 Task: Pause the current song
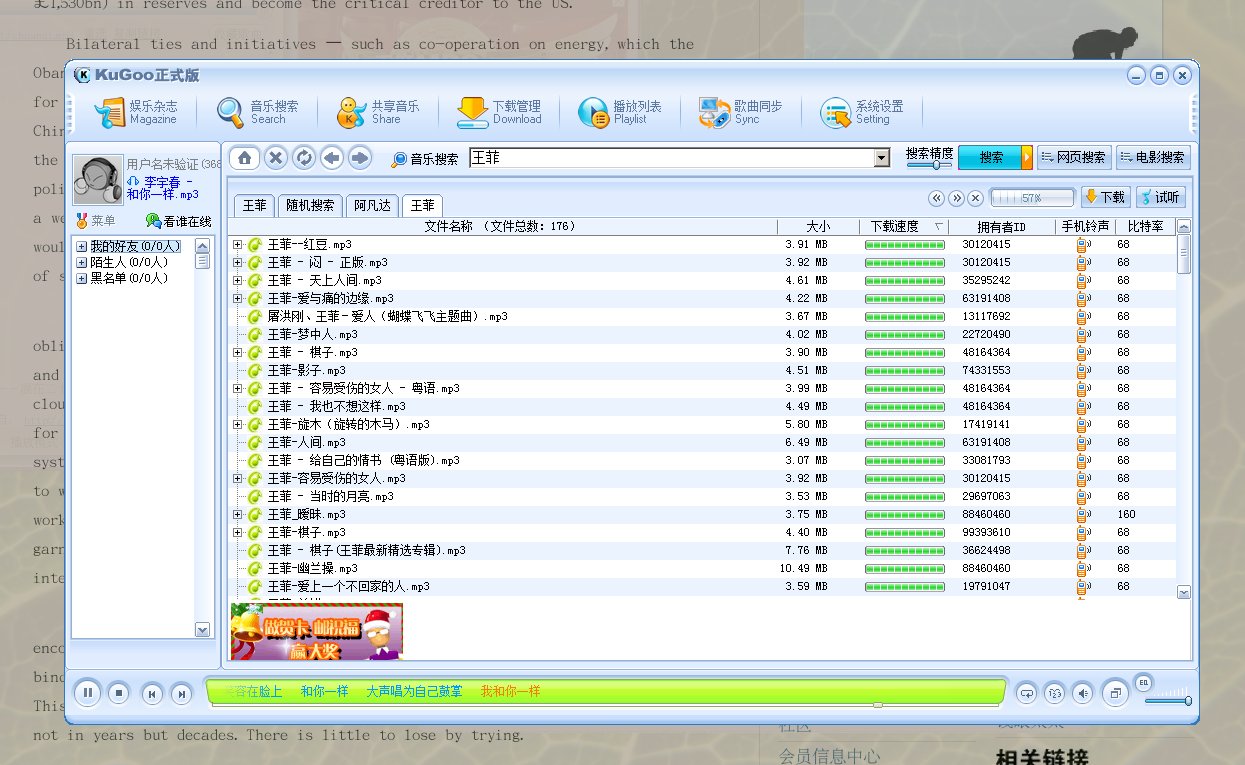click(x=88, y=692)
